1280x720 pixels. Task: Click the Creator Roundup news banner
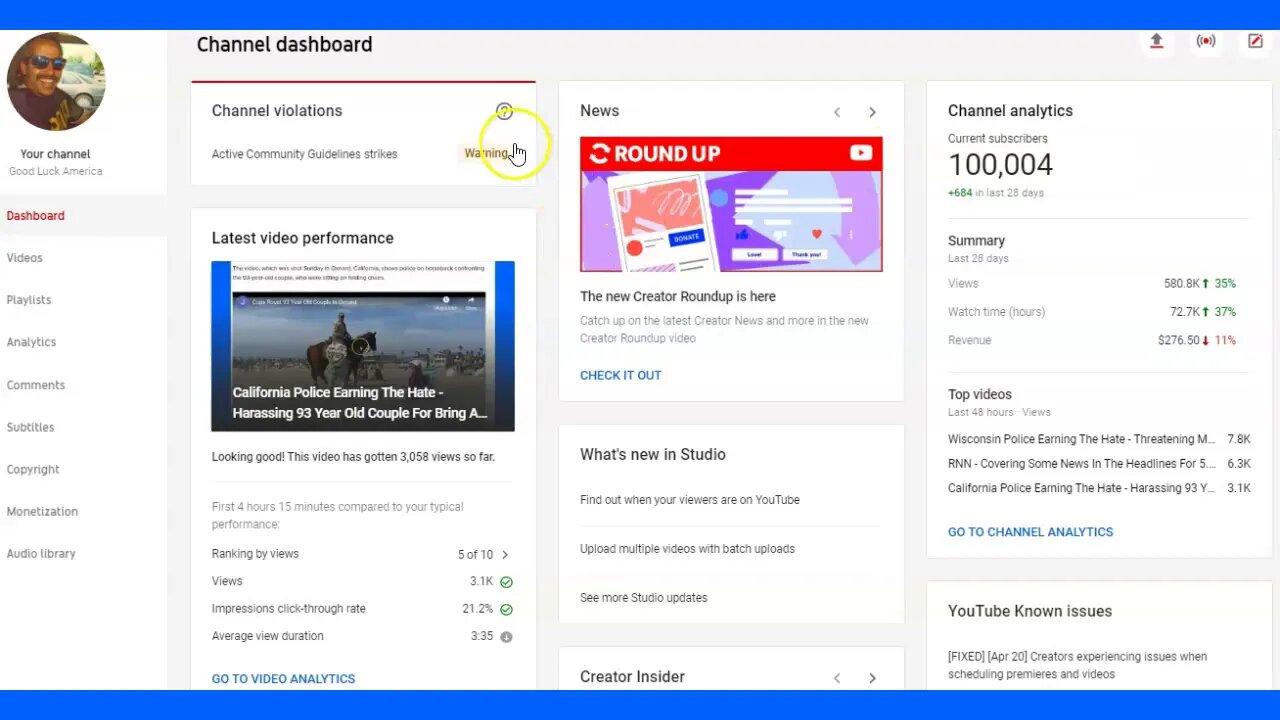(731, 204)
